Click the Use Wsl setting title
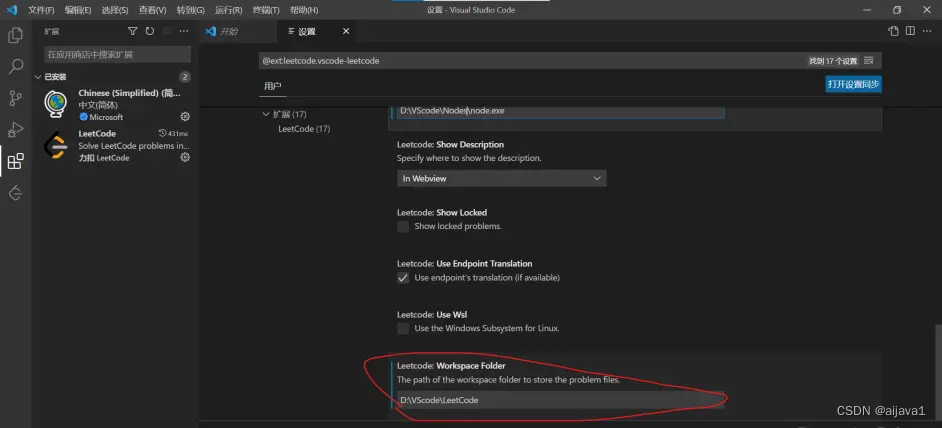Image resolution: width=942 pixels, height=428 pixels. pyautogui.click(x=432, y=315)
